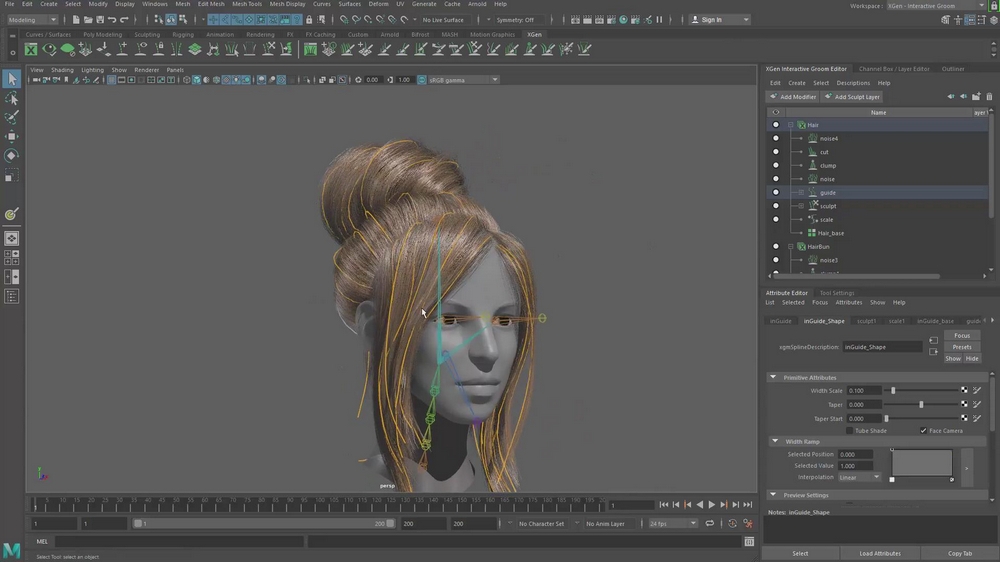Click the Open Scene folder icon
Image resolution: width=1000 pixels, height=562 pixels.
[88, 20]
